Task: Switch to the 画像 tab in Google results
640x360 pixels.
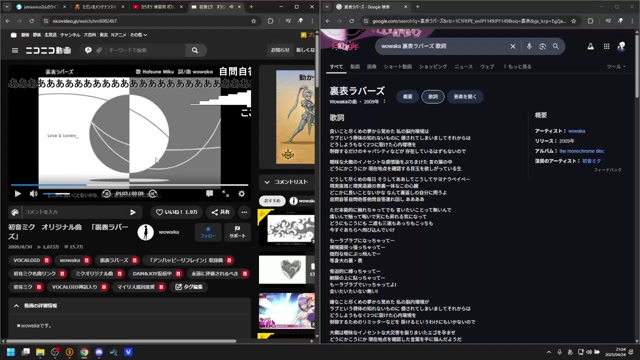Action: [371, 67]
